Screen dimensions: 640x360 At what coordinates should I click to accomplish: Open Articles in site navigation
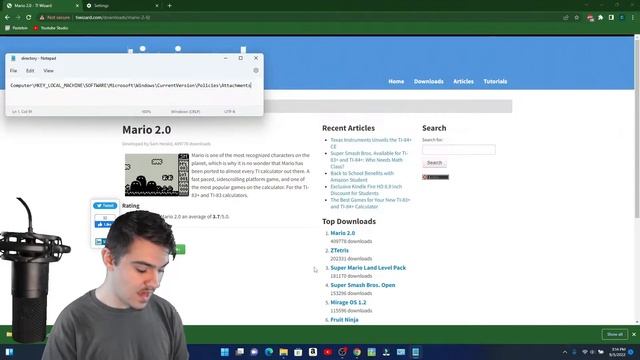tap(463, 82)
